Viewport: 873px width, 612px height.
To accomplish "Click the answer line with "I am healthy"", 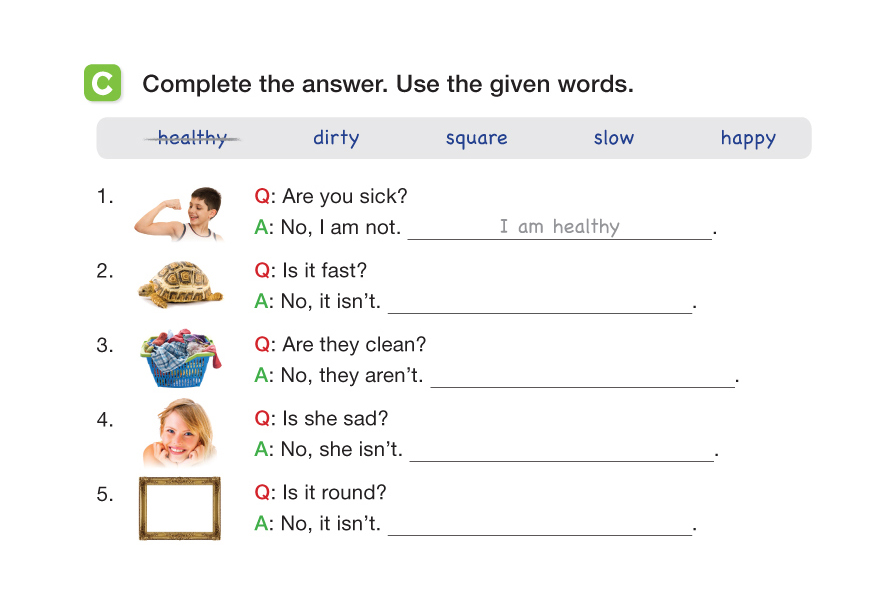I will [x=560, y=228].
